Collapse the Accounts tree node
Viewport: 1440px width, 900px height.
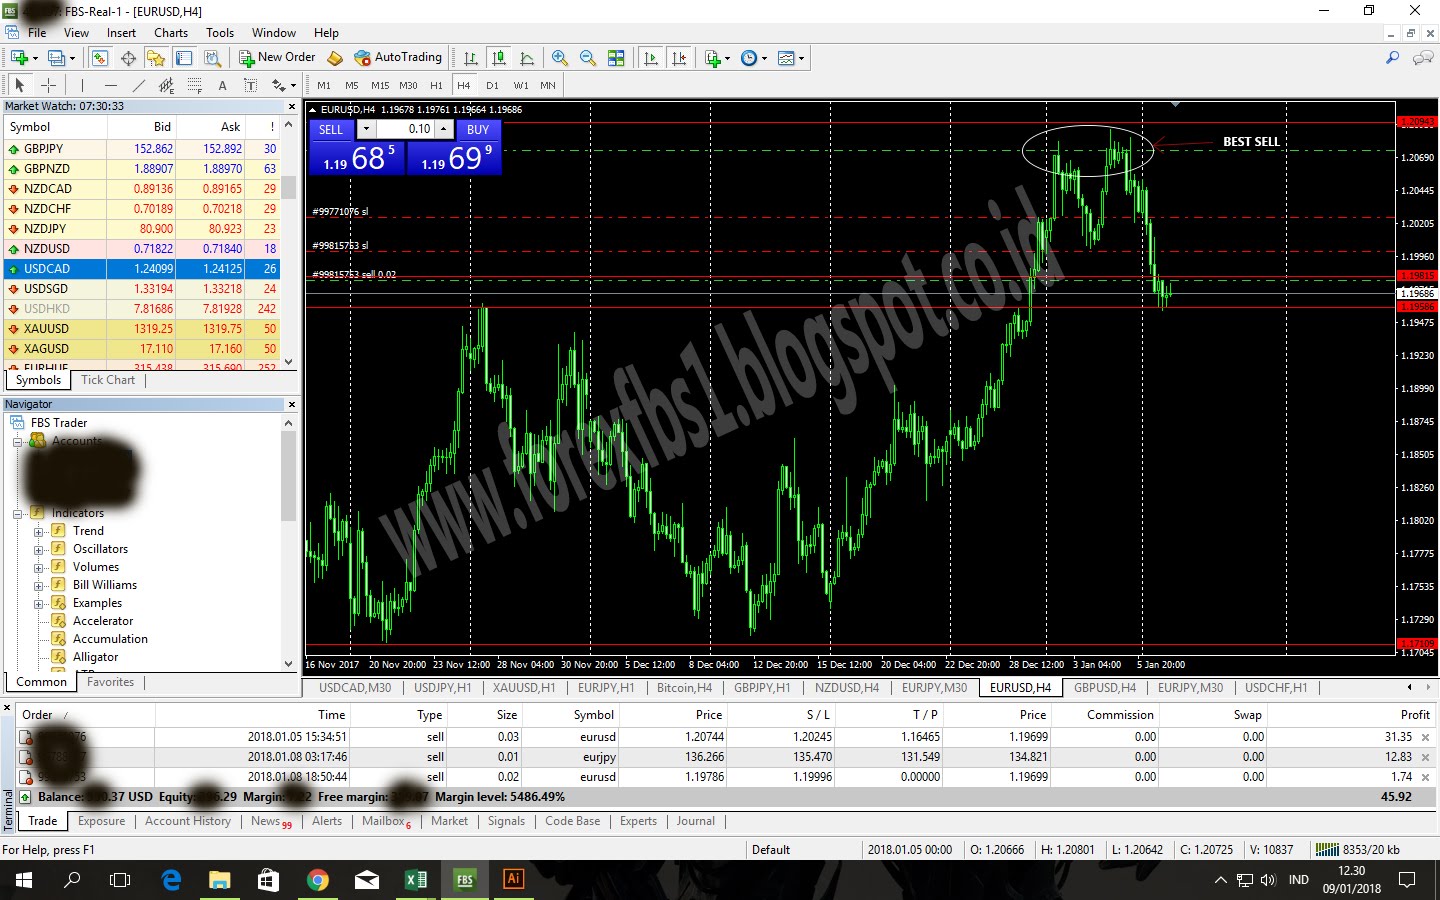(17, 441)
